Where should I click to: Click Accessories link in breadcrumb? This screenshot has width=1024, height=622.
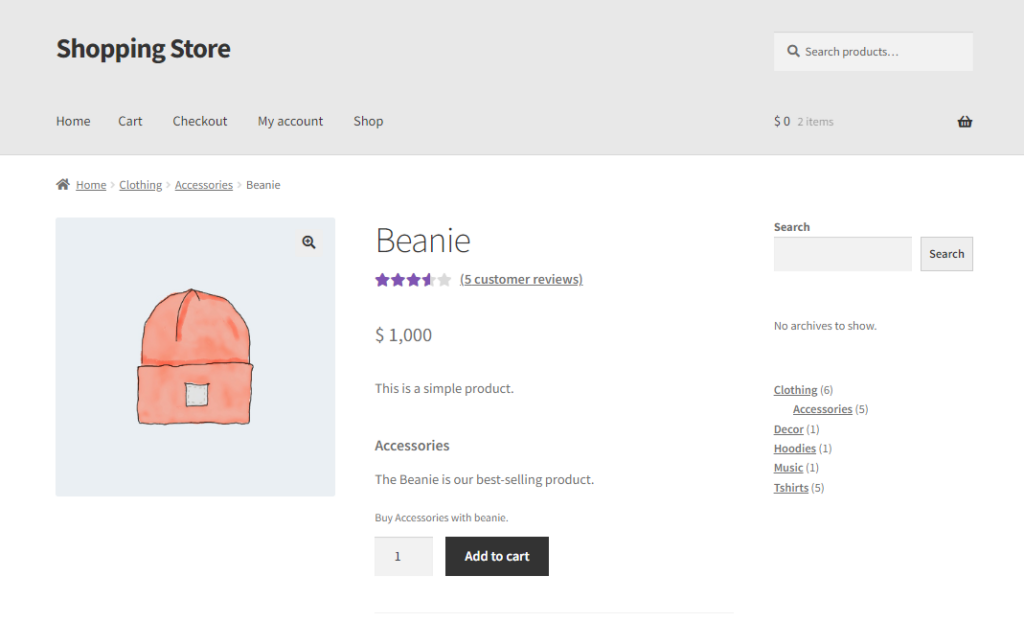click(x=204, y=185)
